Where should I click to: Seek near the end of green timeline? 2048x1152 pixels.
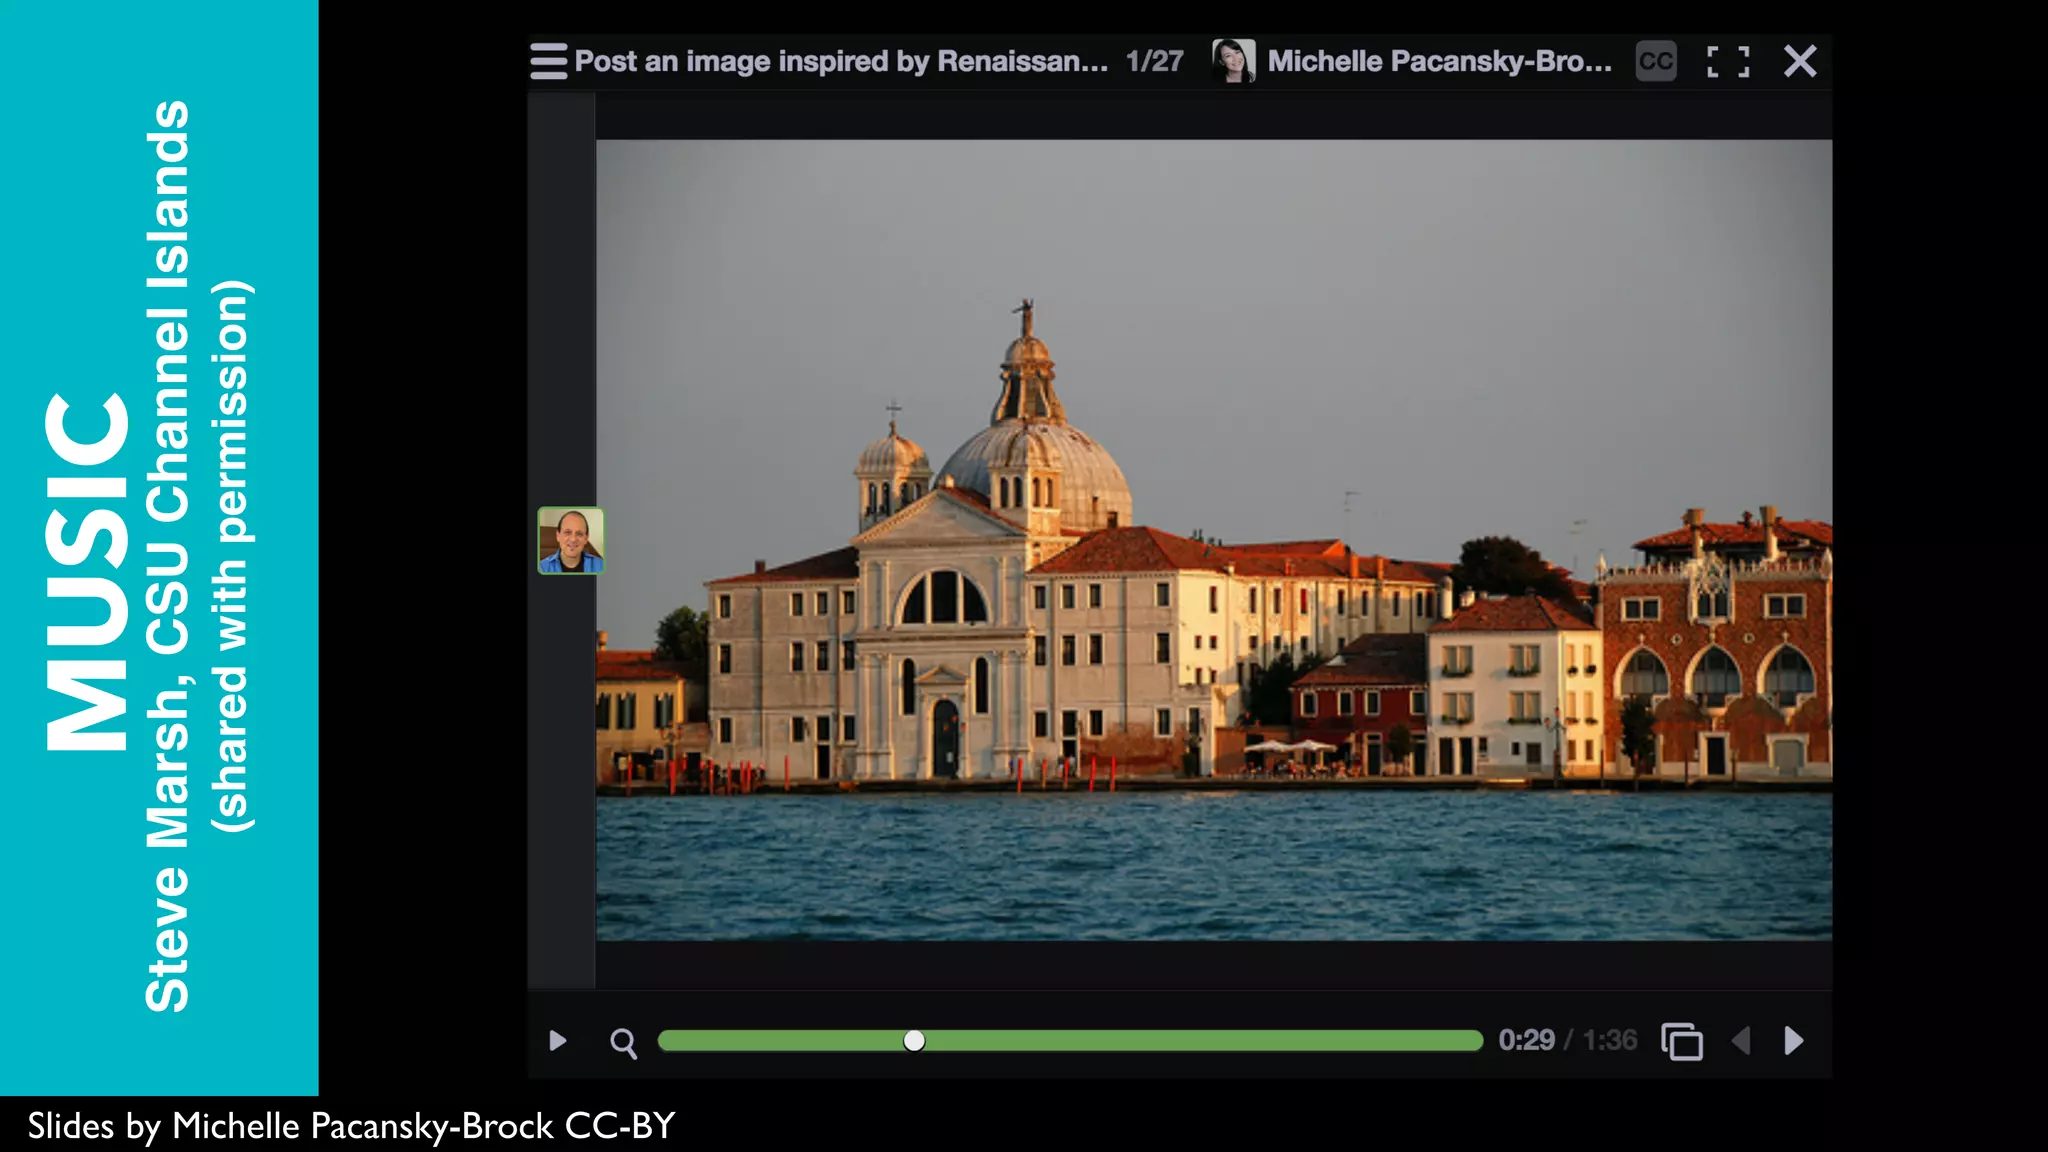coord(1460,1041)
